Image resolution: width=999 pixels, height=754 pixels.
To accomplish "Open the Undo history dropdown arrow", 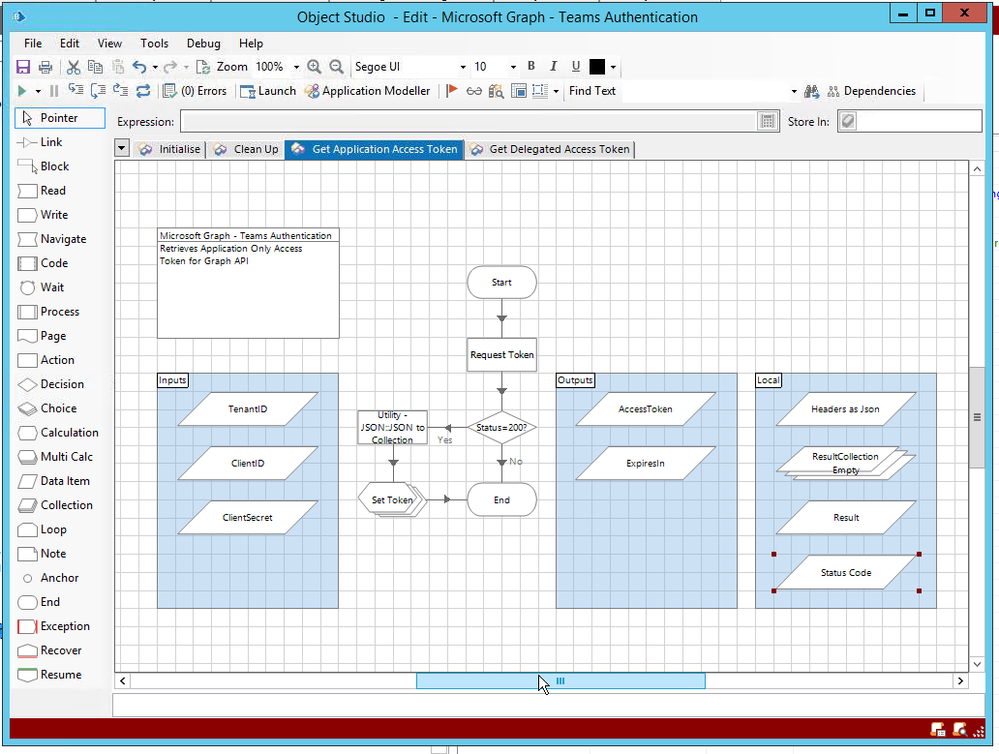I will point(155,67).
